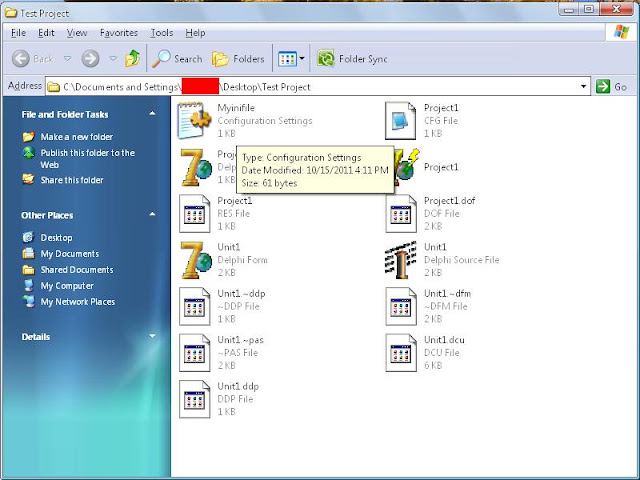640x480 pixels.
Task: Expand the Address bar dropdown
Action: [584, 87]
